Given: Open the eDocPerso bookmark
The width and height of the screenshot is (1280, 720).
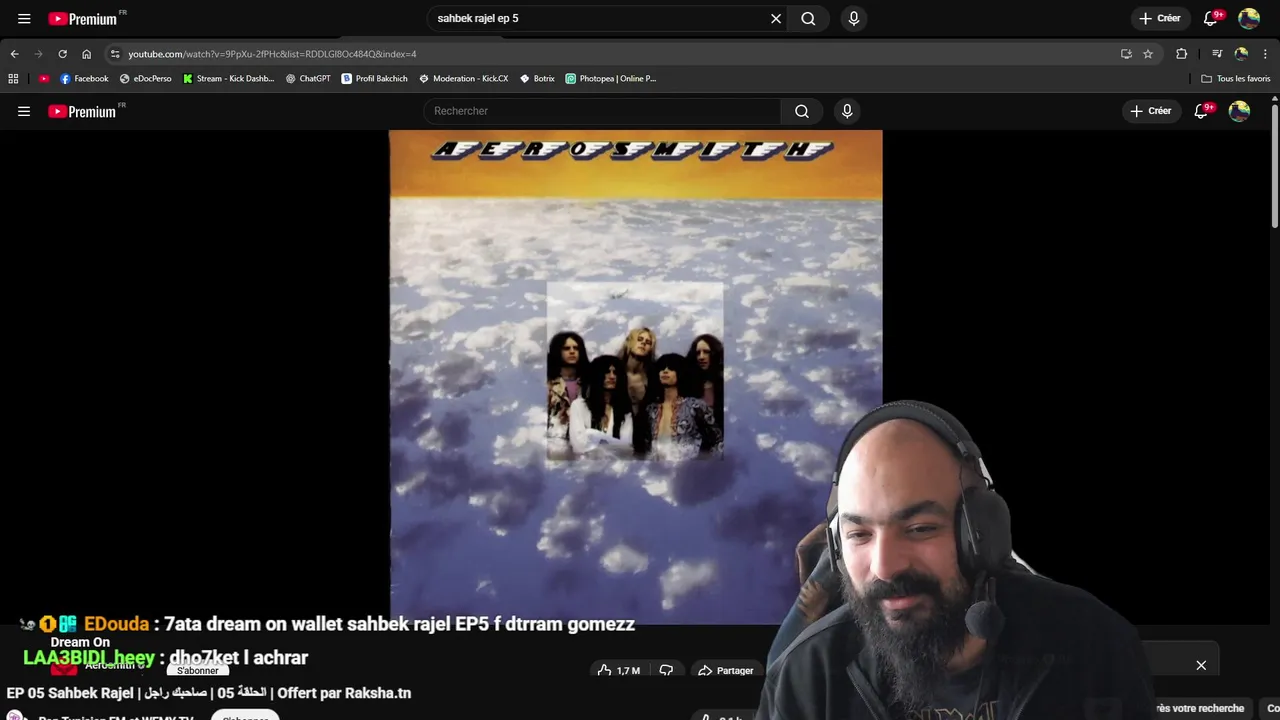Looking at the screenshot, I should [146, 78].
